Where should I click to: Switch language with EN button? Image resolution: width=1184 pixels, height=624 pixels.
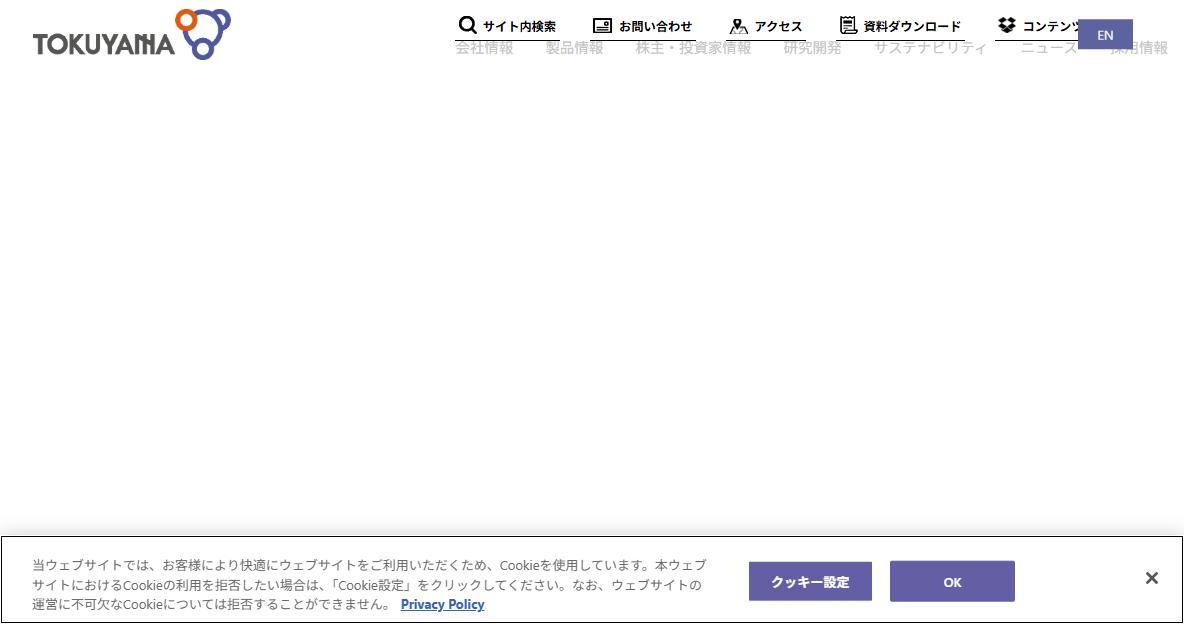1105,35
